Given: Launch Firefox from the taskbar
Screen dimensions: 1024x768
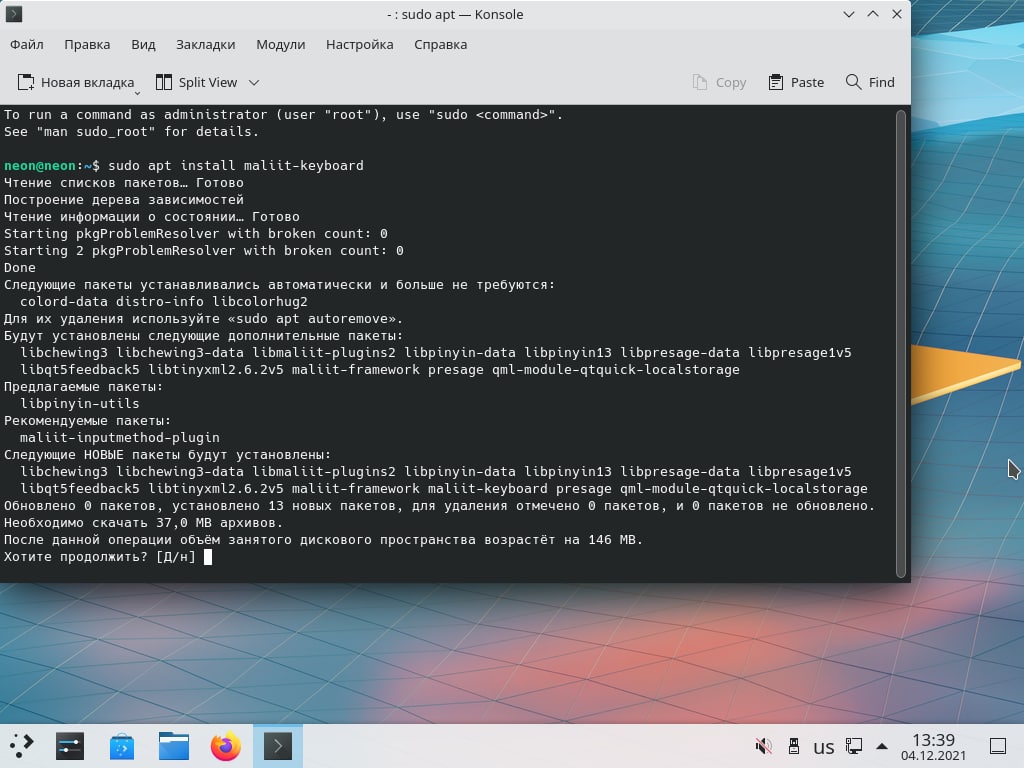Looking at the screenshot, I should pyautogui.click(x=225, y=746).
